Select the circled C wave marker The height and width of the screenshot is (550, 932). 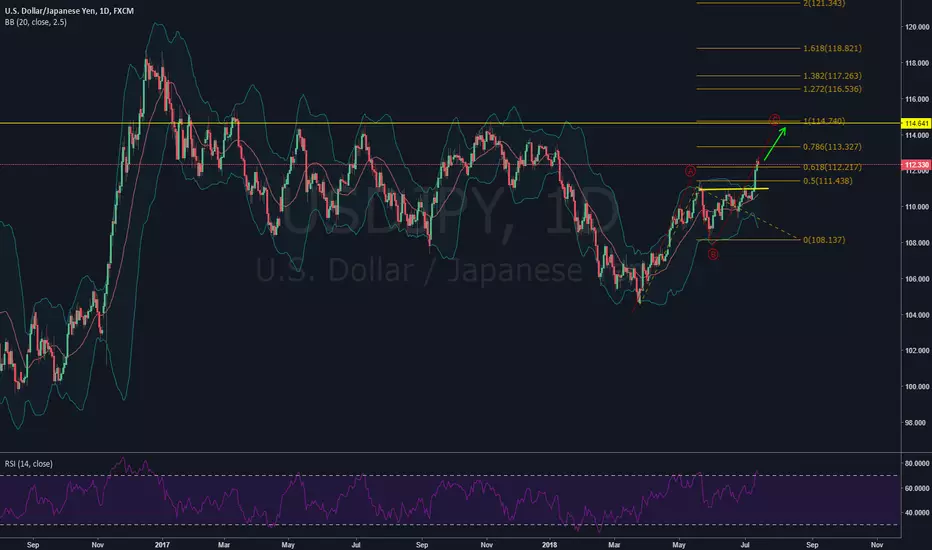click(774, 120)
